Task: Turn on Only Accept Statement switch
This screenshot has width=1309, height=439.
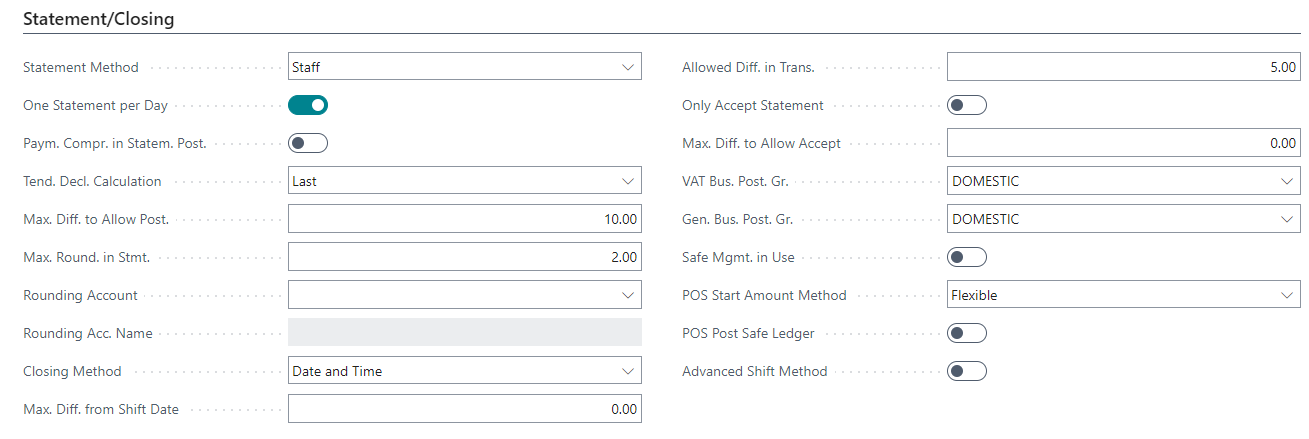Action: coord(966,105)
